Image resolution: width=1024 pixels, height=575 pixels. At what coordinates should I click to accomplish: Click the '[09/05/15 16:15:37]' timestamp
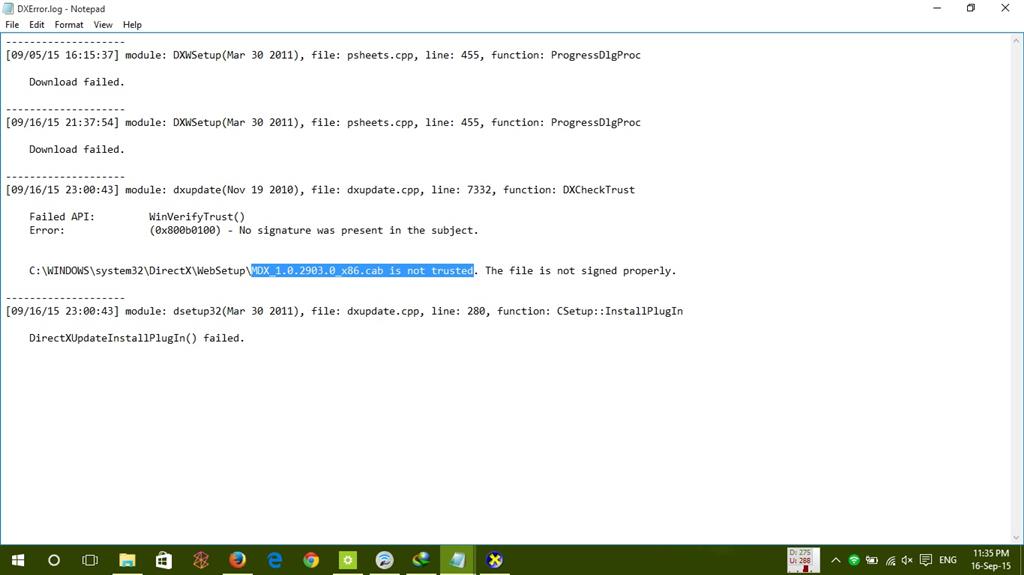(x=63, y=56)
